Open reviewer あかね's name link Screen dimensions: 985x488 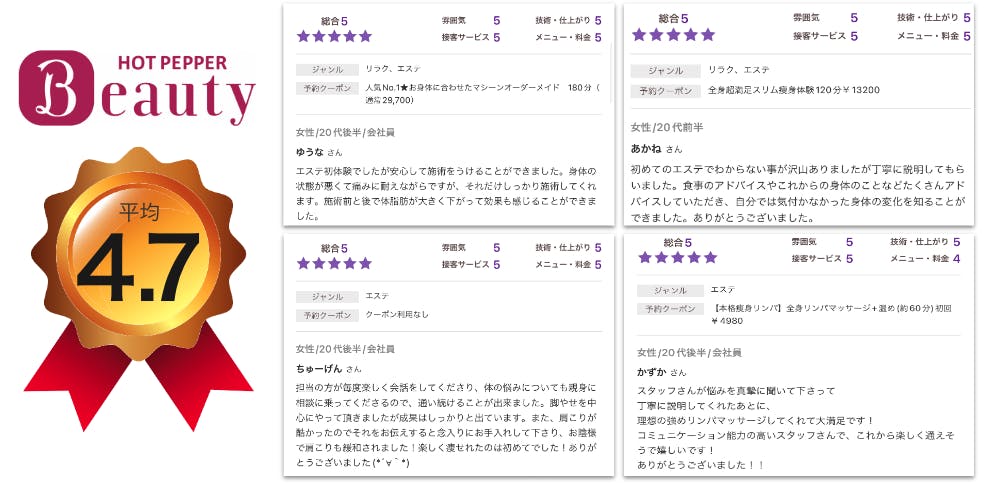(646, 149)
